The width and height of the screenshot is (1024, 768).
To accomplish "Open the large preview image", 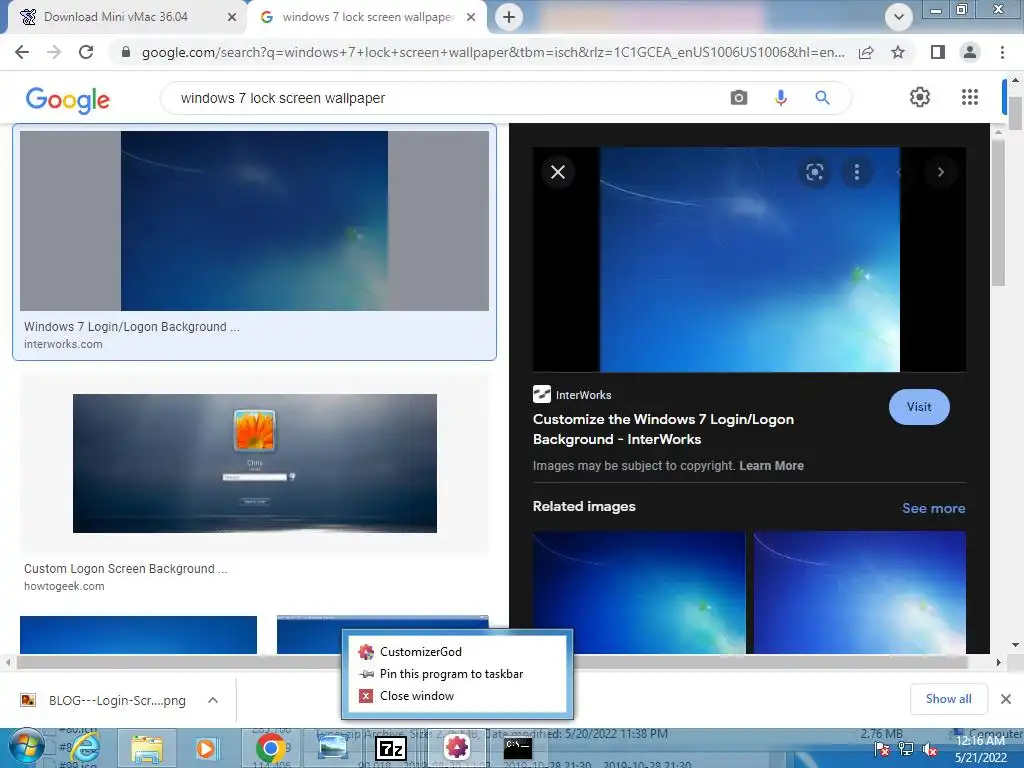I will point(749,259).
